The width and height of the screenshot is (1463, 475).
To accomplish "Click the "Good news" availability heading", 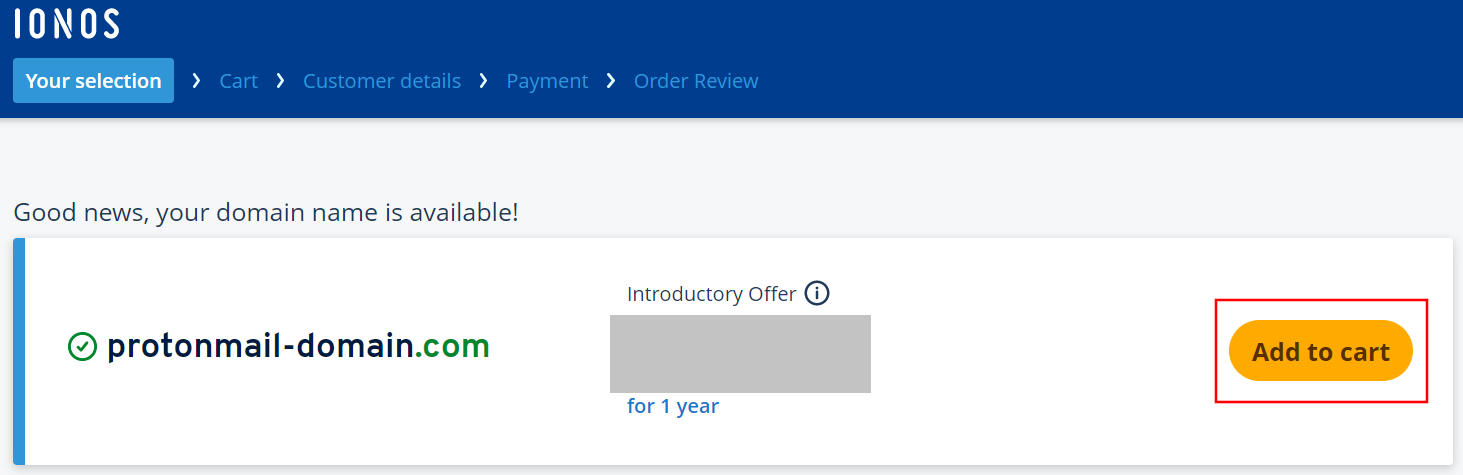I will [x=266, y=212].
